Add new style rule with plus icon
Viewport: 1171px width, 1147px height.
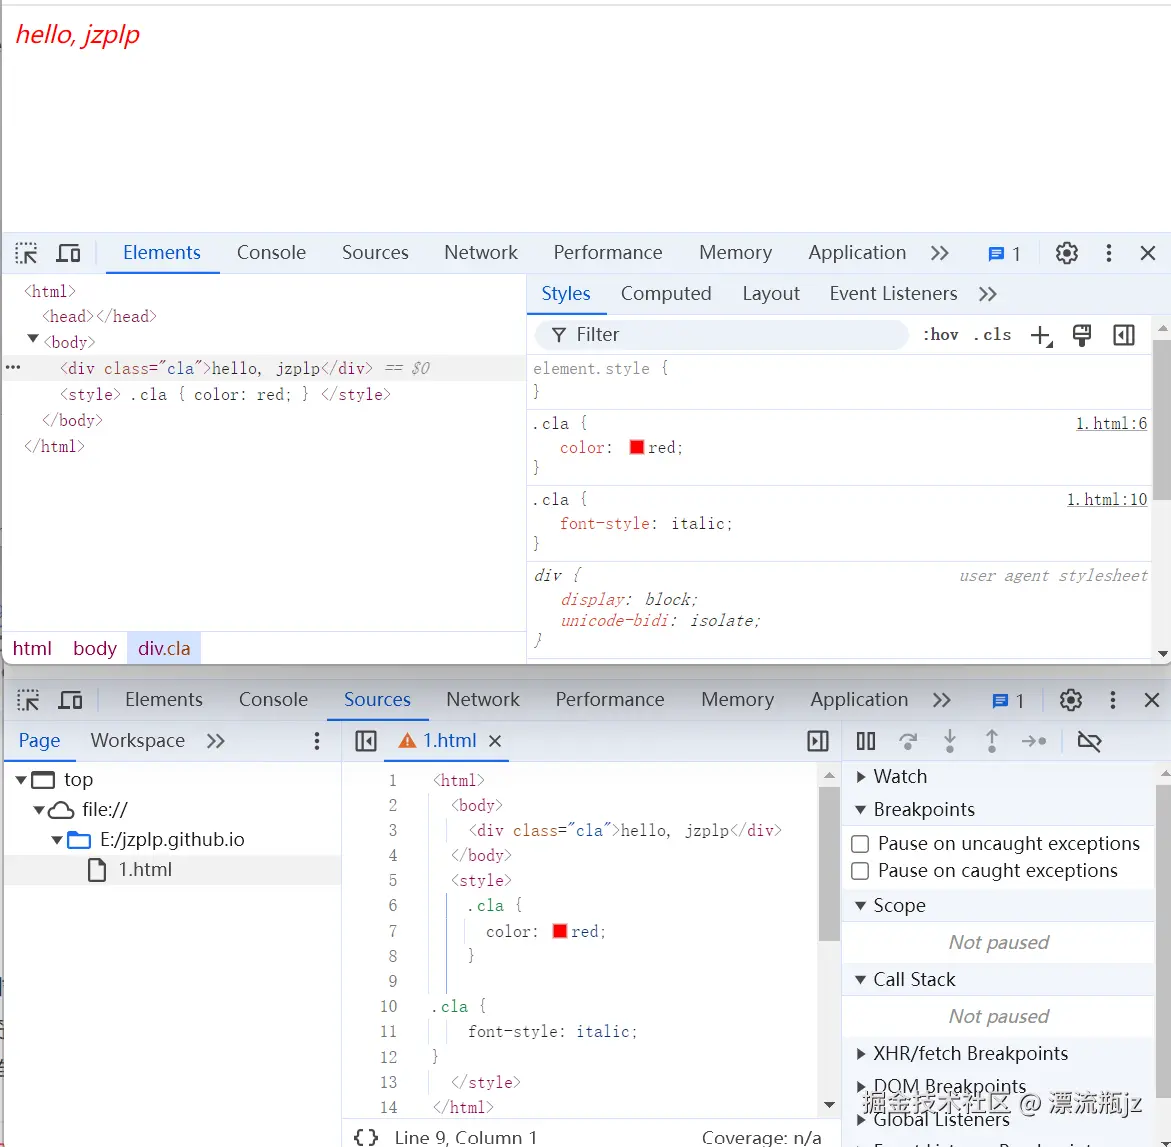pyautogui.click(x=1041, y=335)
